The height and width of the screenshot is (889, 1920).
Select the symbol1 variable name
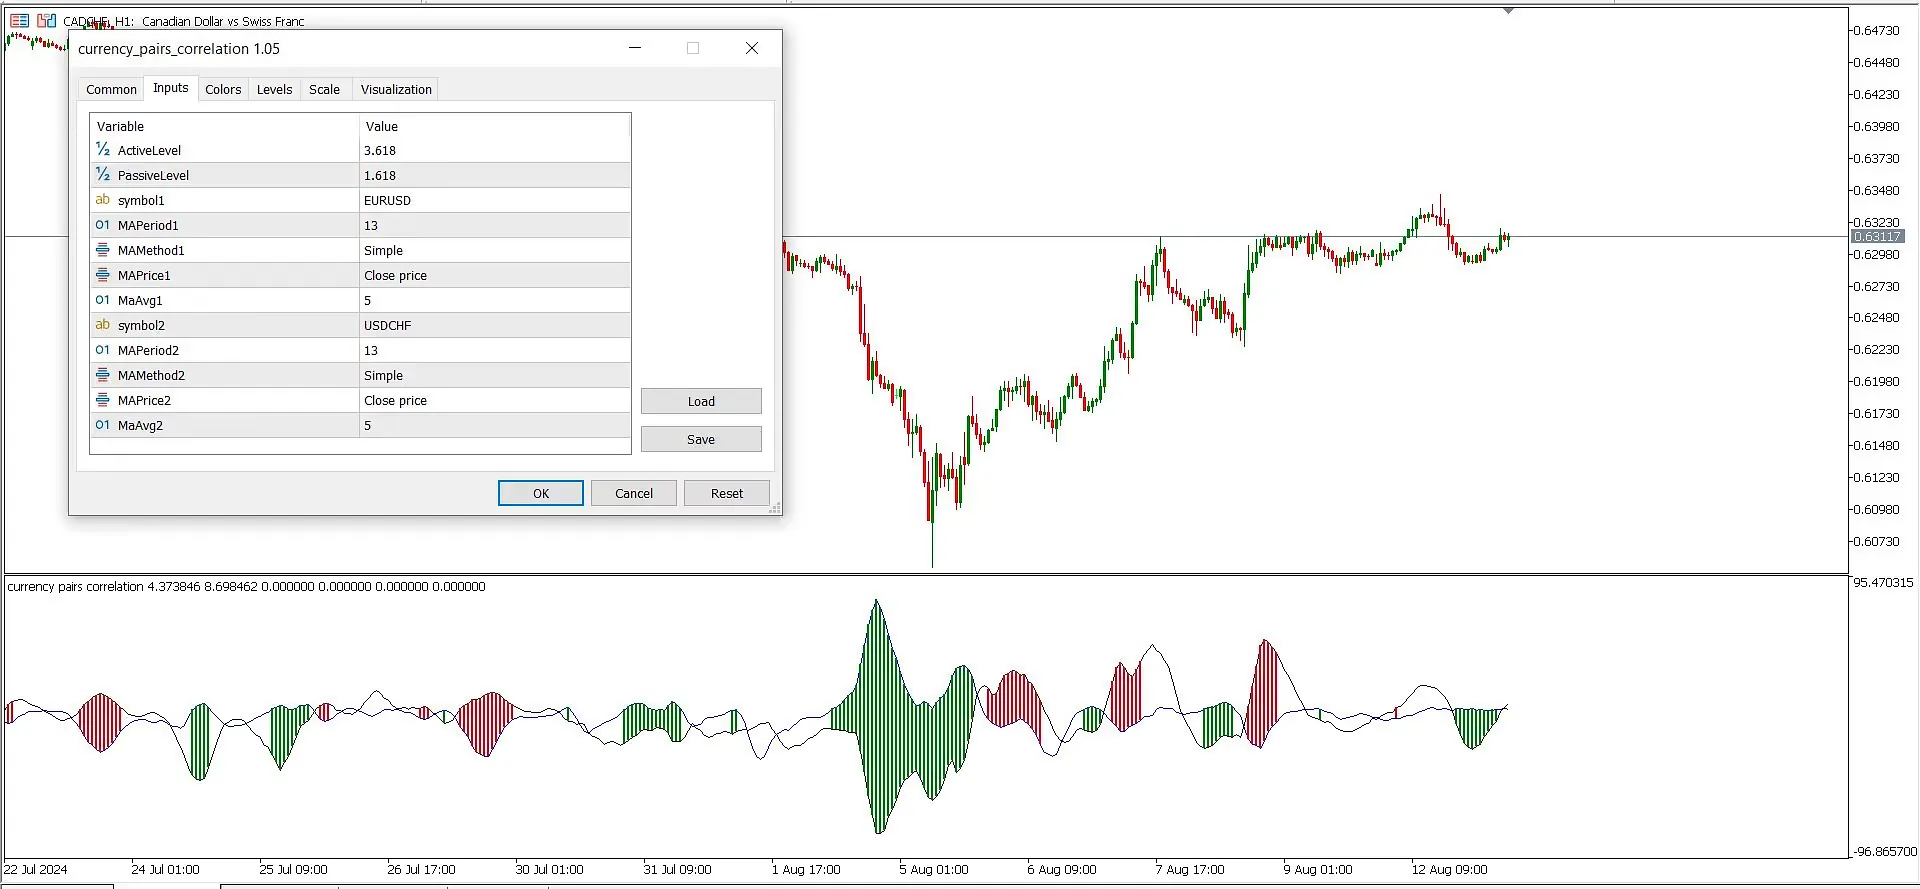pyautogui.click(x=141, y=200)
